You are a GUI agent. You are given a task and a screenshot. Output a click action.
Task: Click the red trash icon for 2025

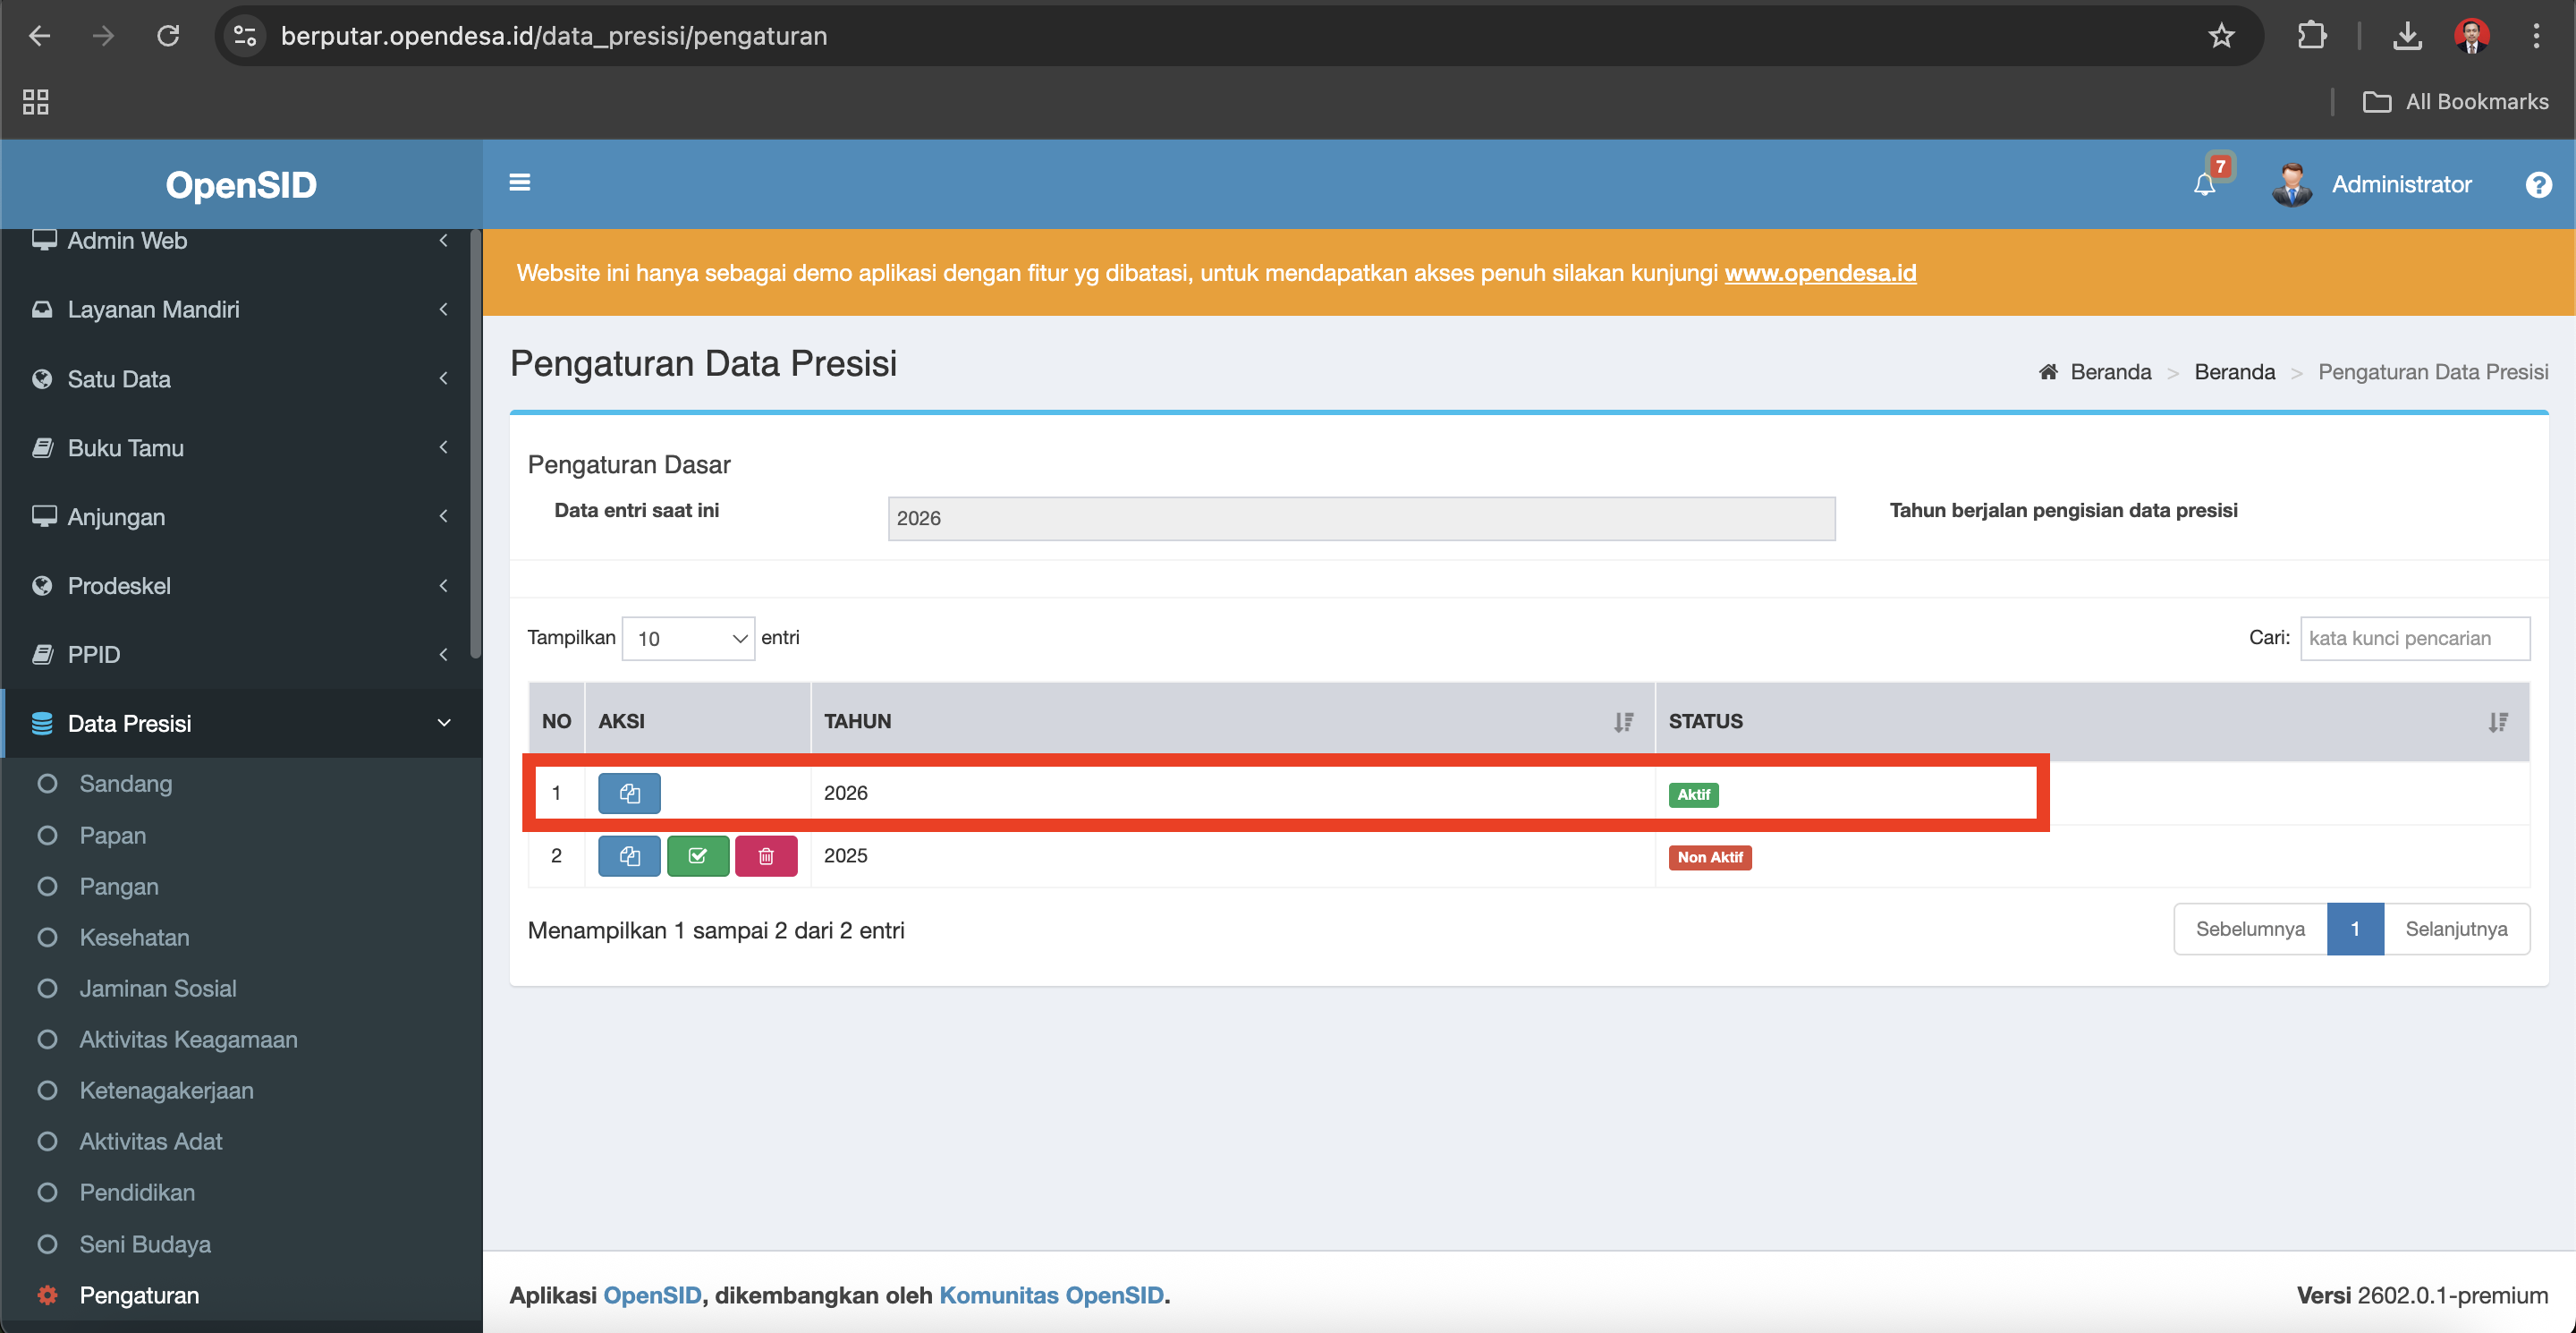[766, 856]
